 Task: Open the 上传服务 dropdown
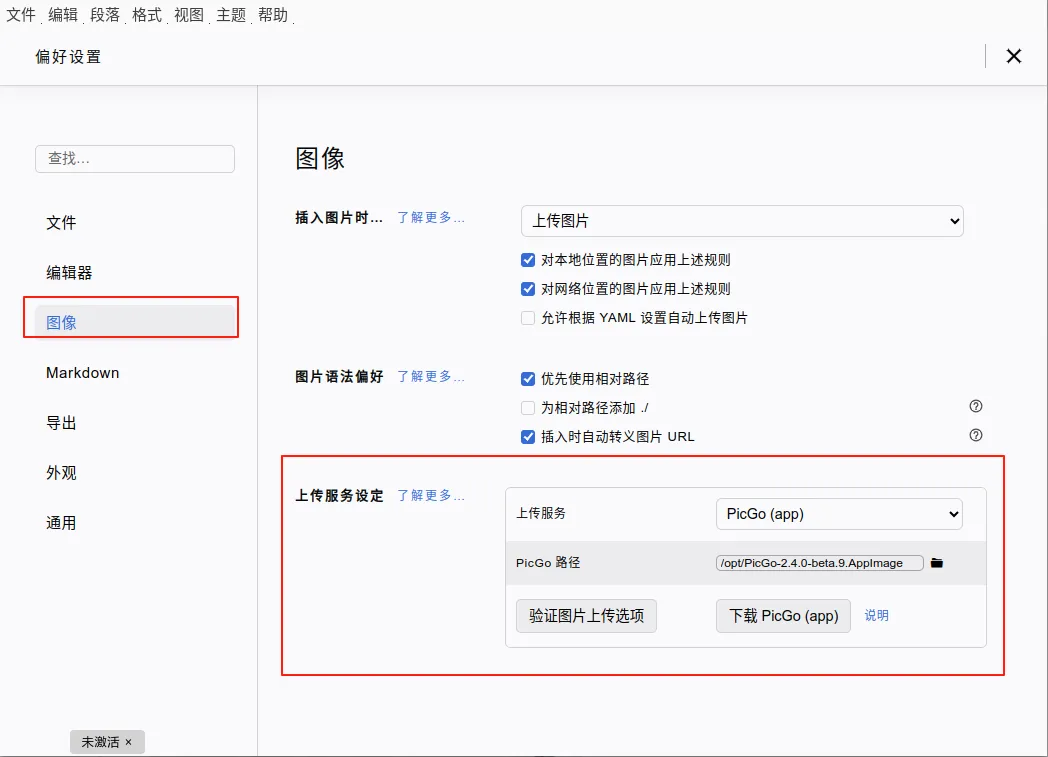pos(838,513)
